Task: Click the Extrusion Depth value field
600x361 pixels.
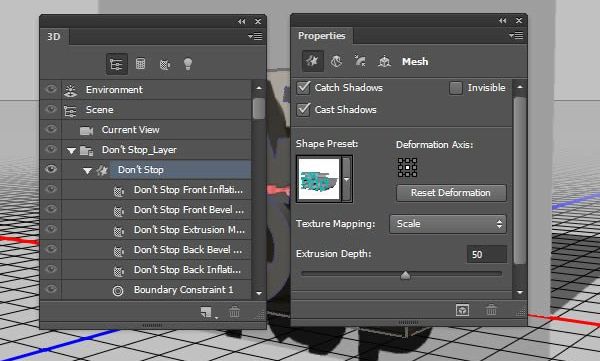Action: [487, 254]
